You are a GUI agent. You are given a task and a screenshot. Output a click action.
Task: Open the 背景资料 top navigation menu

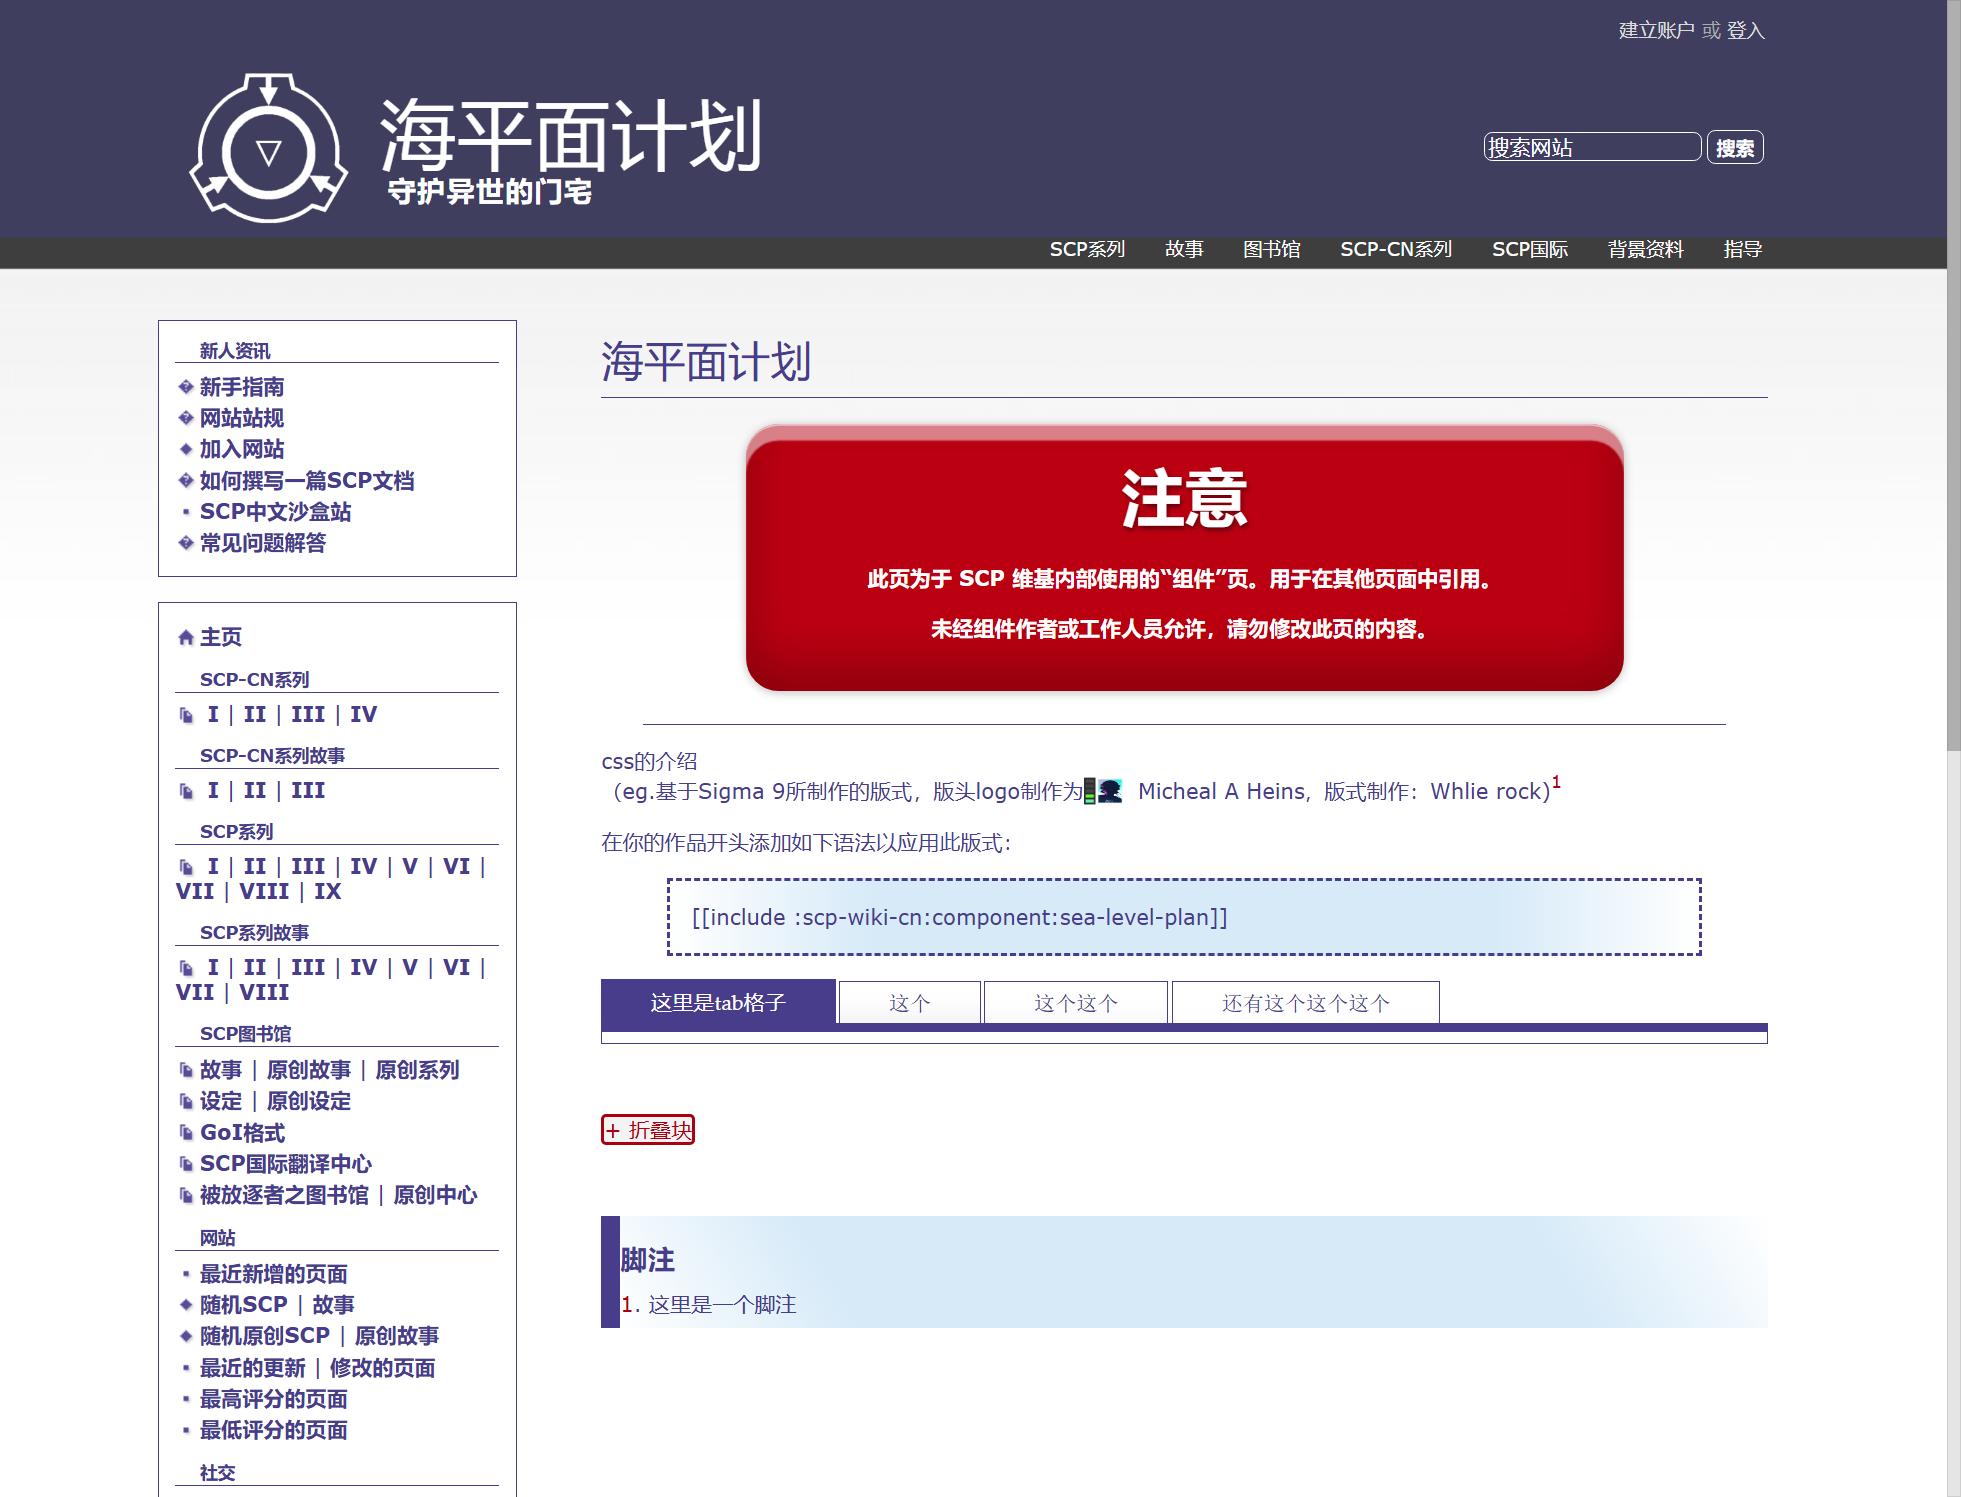coord(1645,249)
